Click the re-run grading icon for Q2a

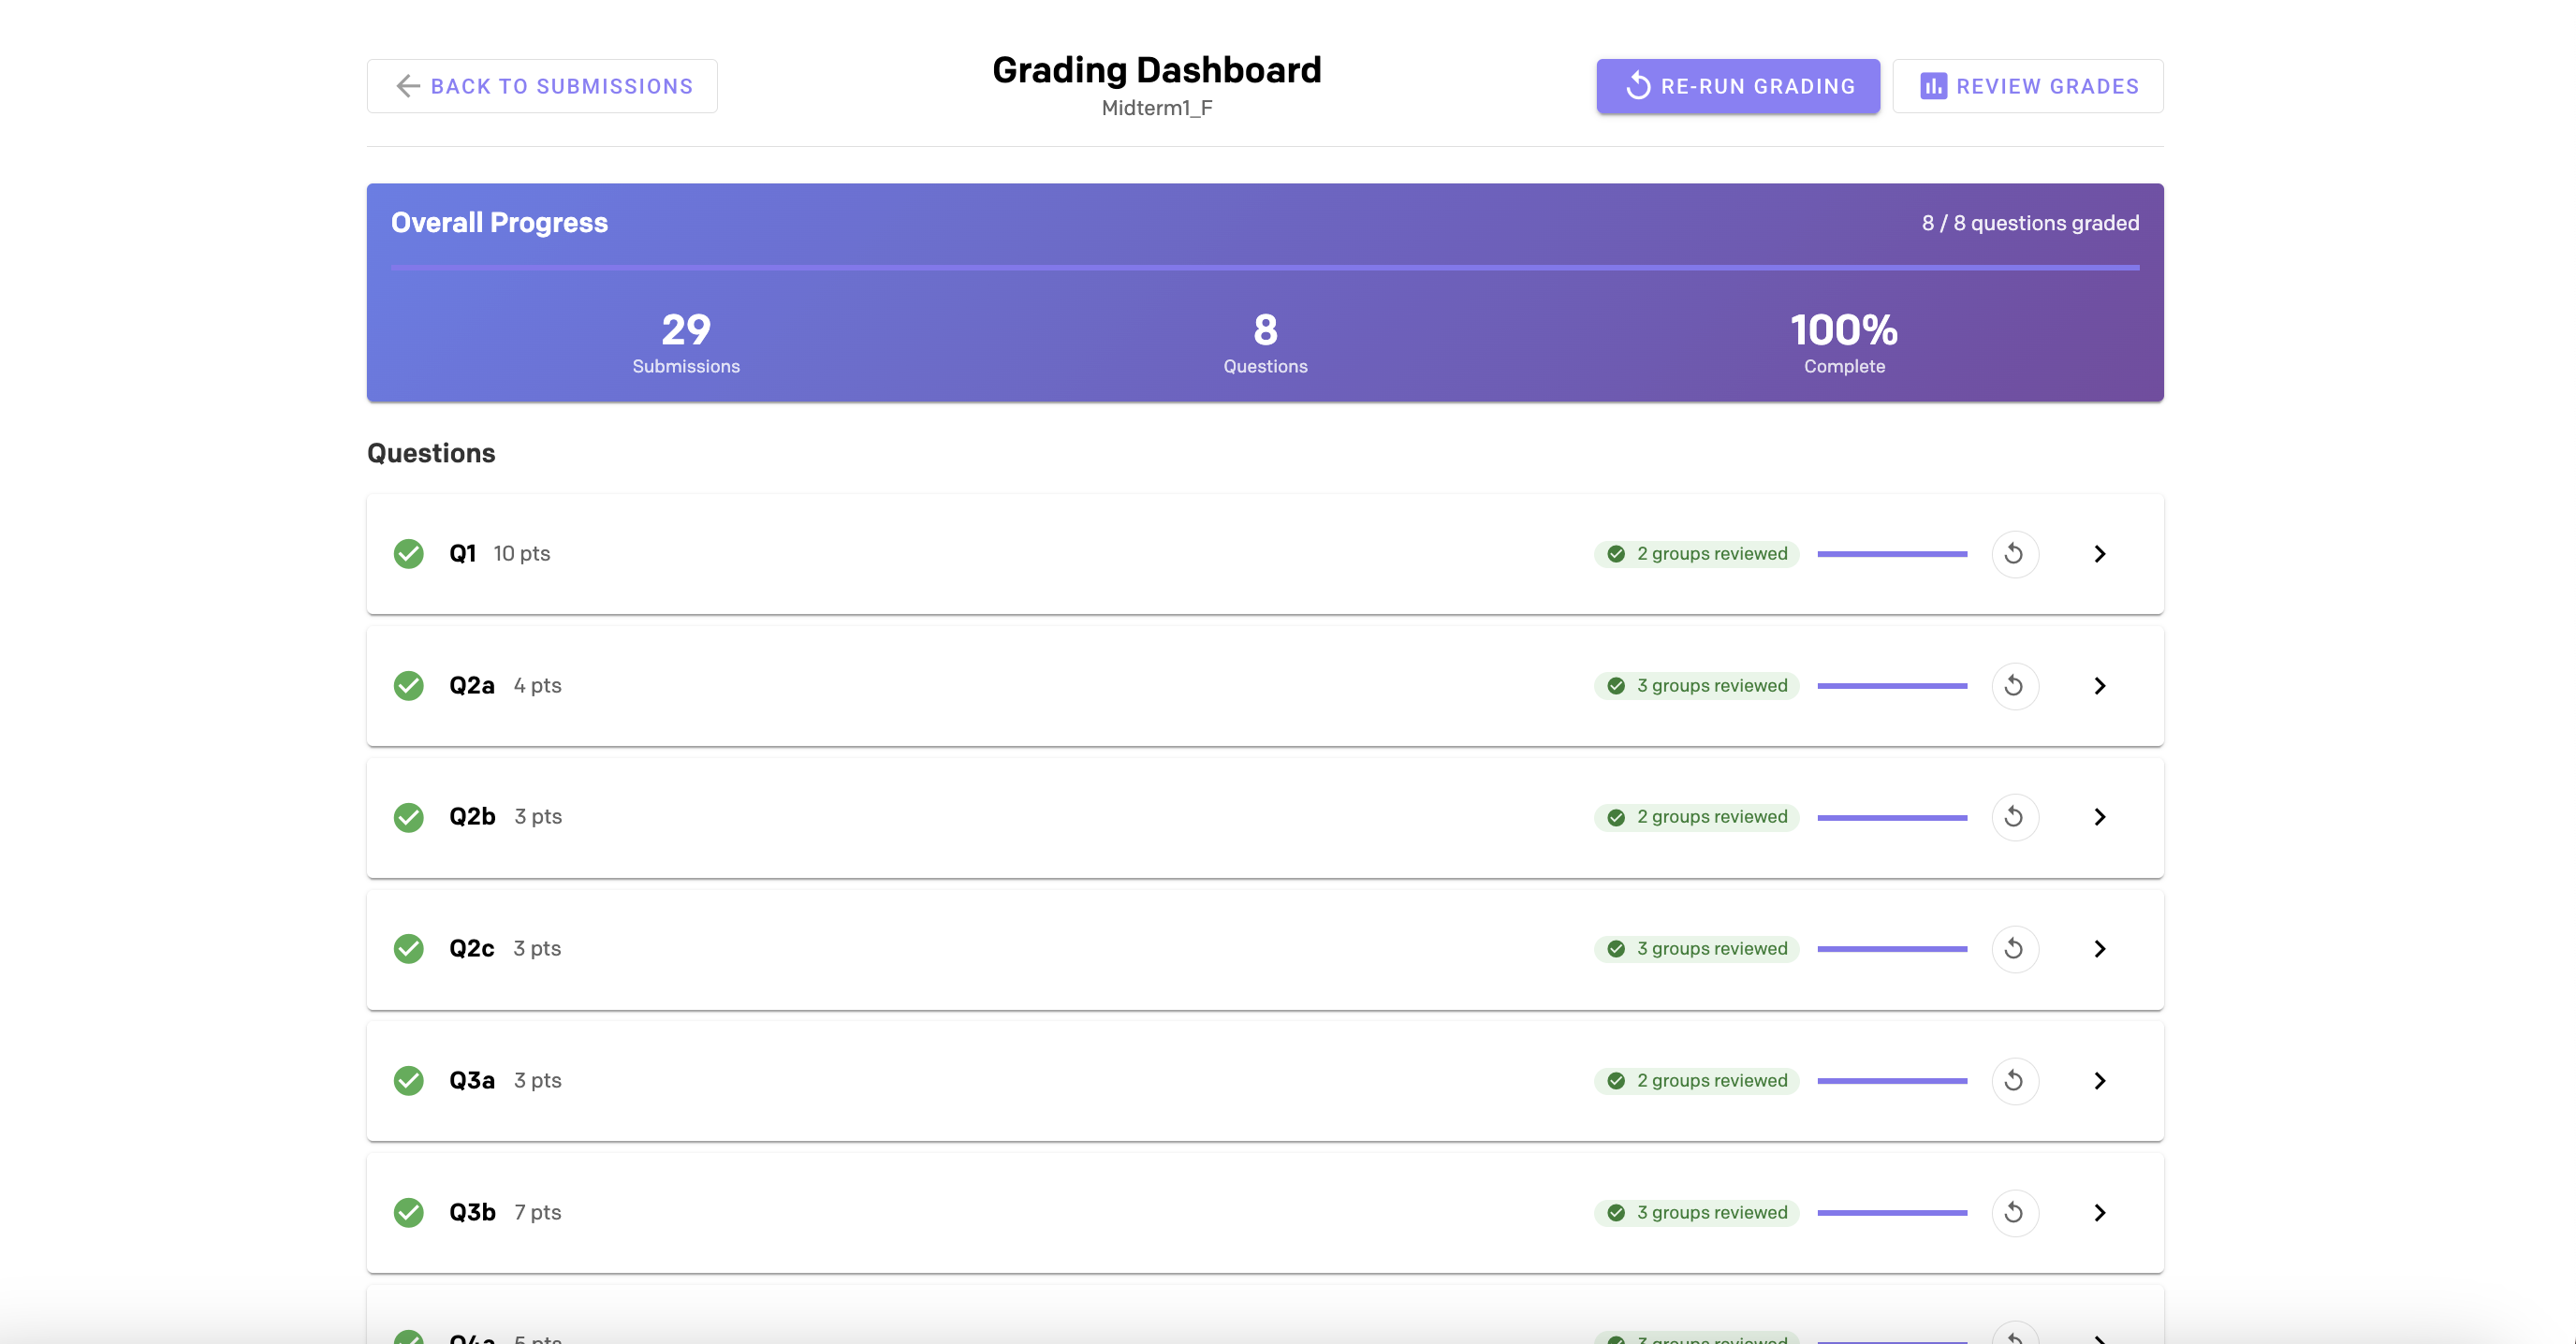(2016, 686)
